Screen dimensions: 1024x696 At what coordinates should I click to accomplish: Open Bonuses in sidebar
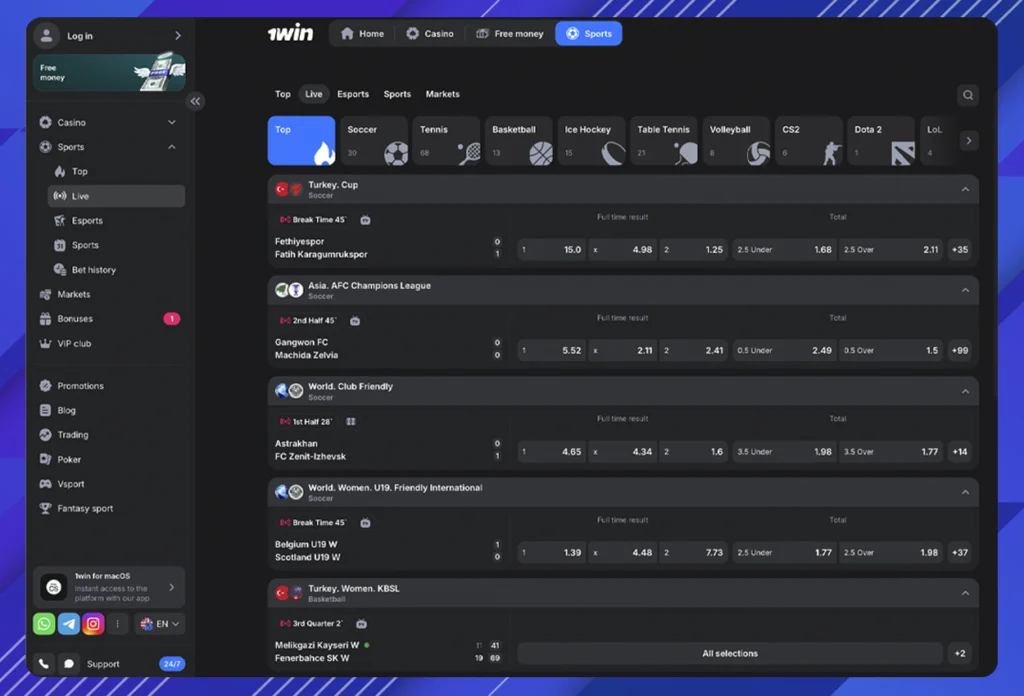point(109,319)
